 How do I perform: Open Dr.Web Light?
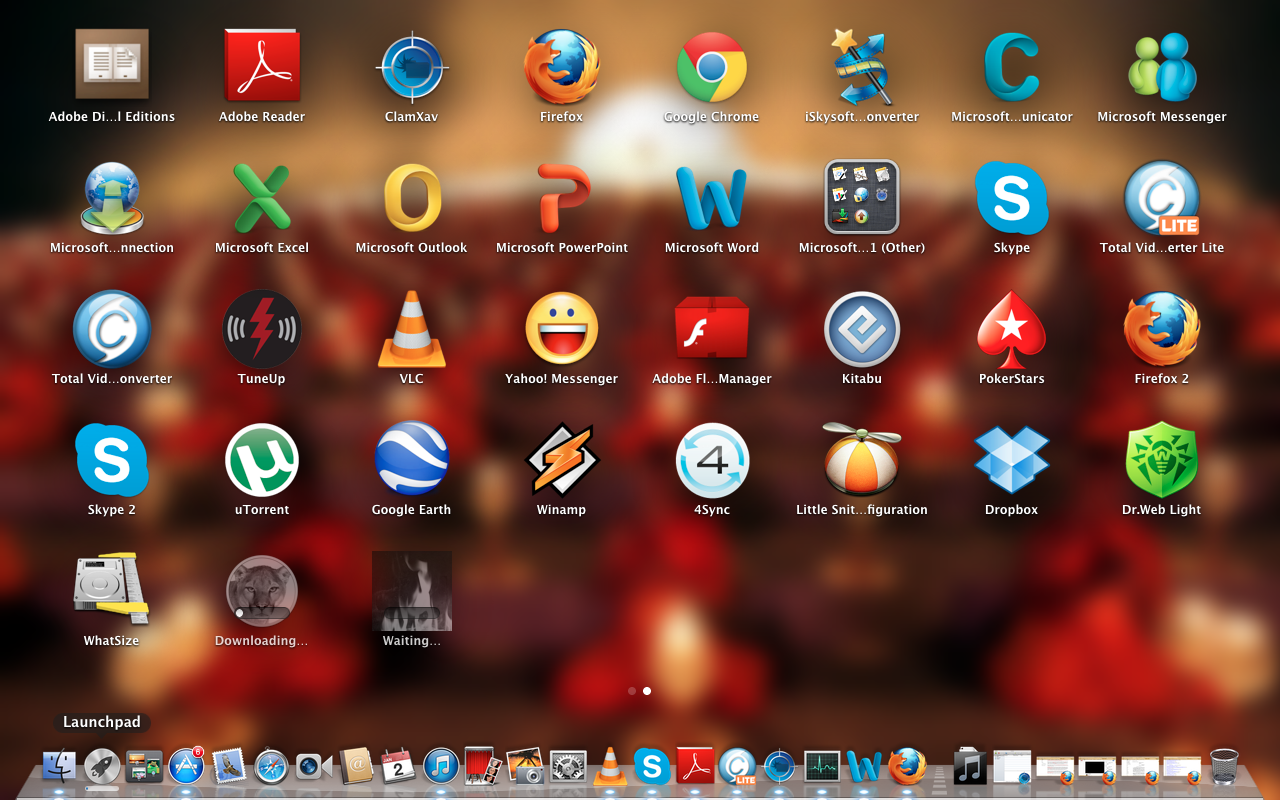[1162, 460]
